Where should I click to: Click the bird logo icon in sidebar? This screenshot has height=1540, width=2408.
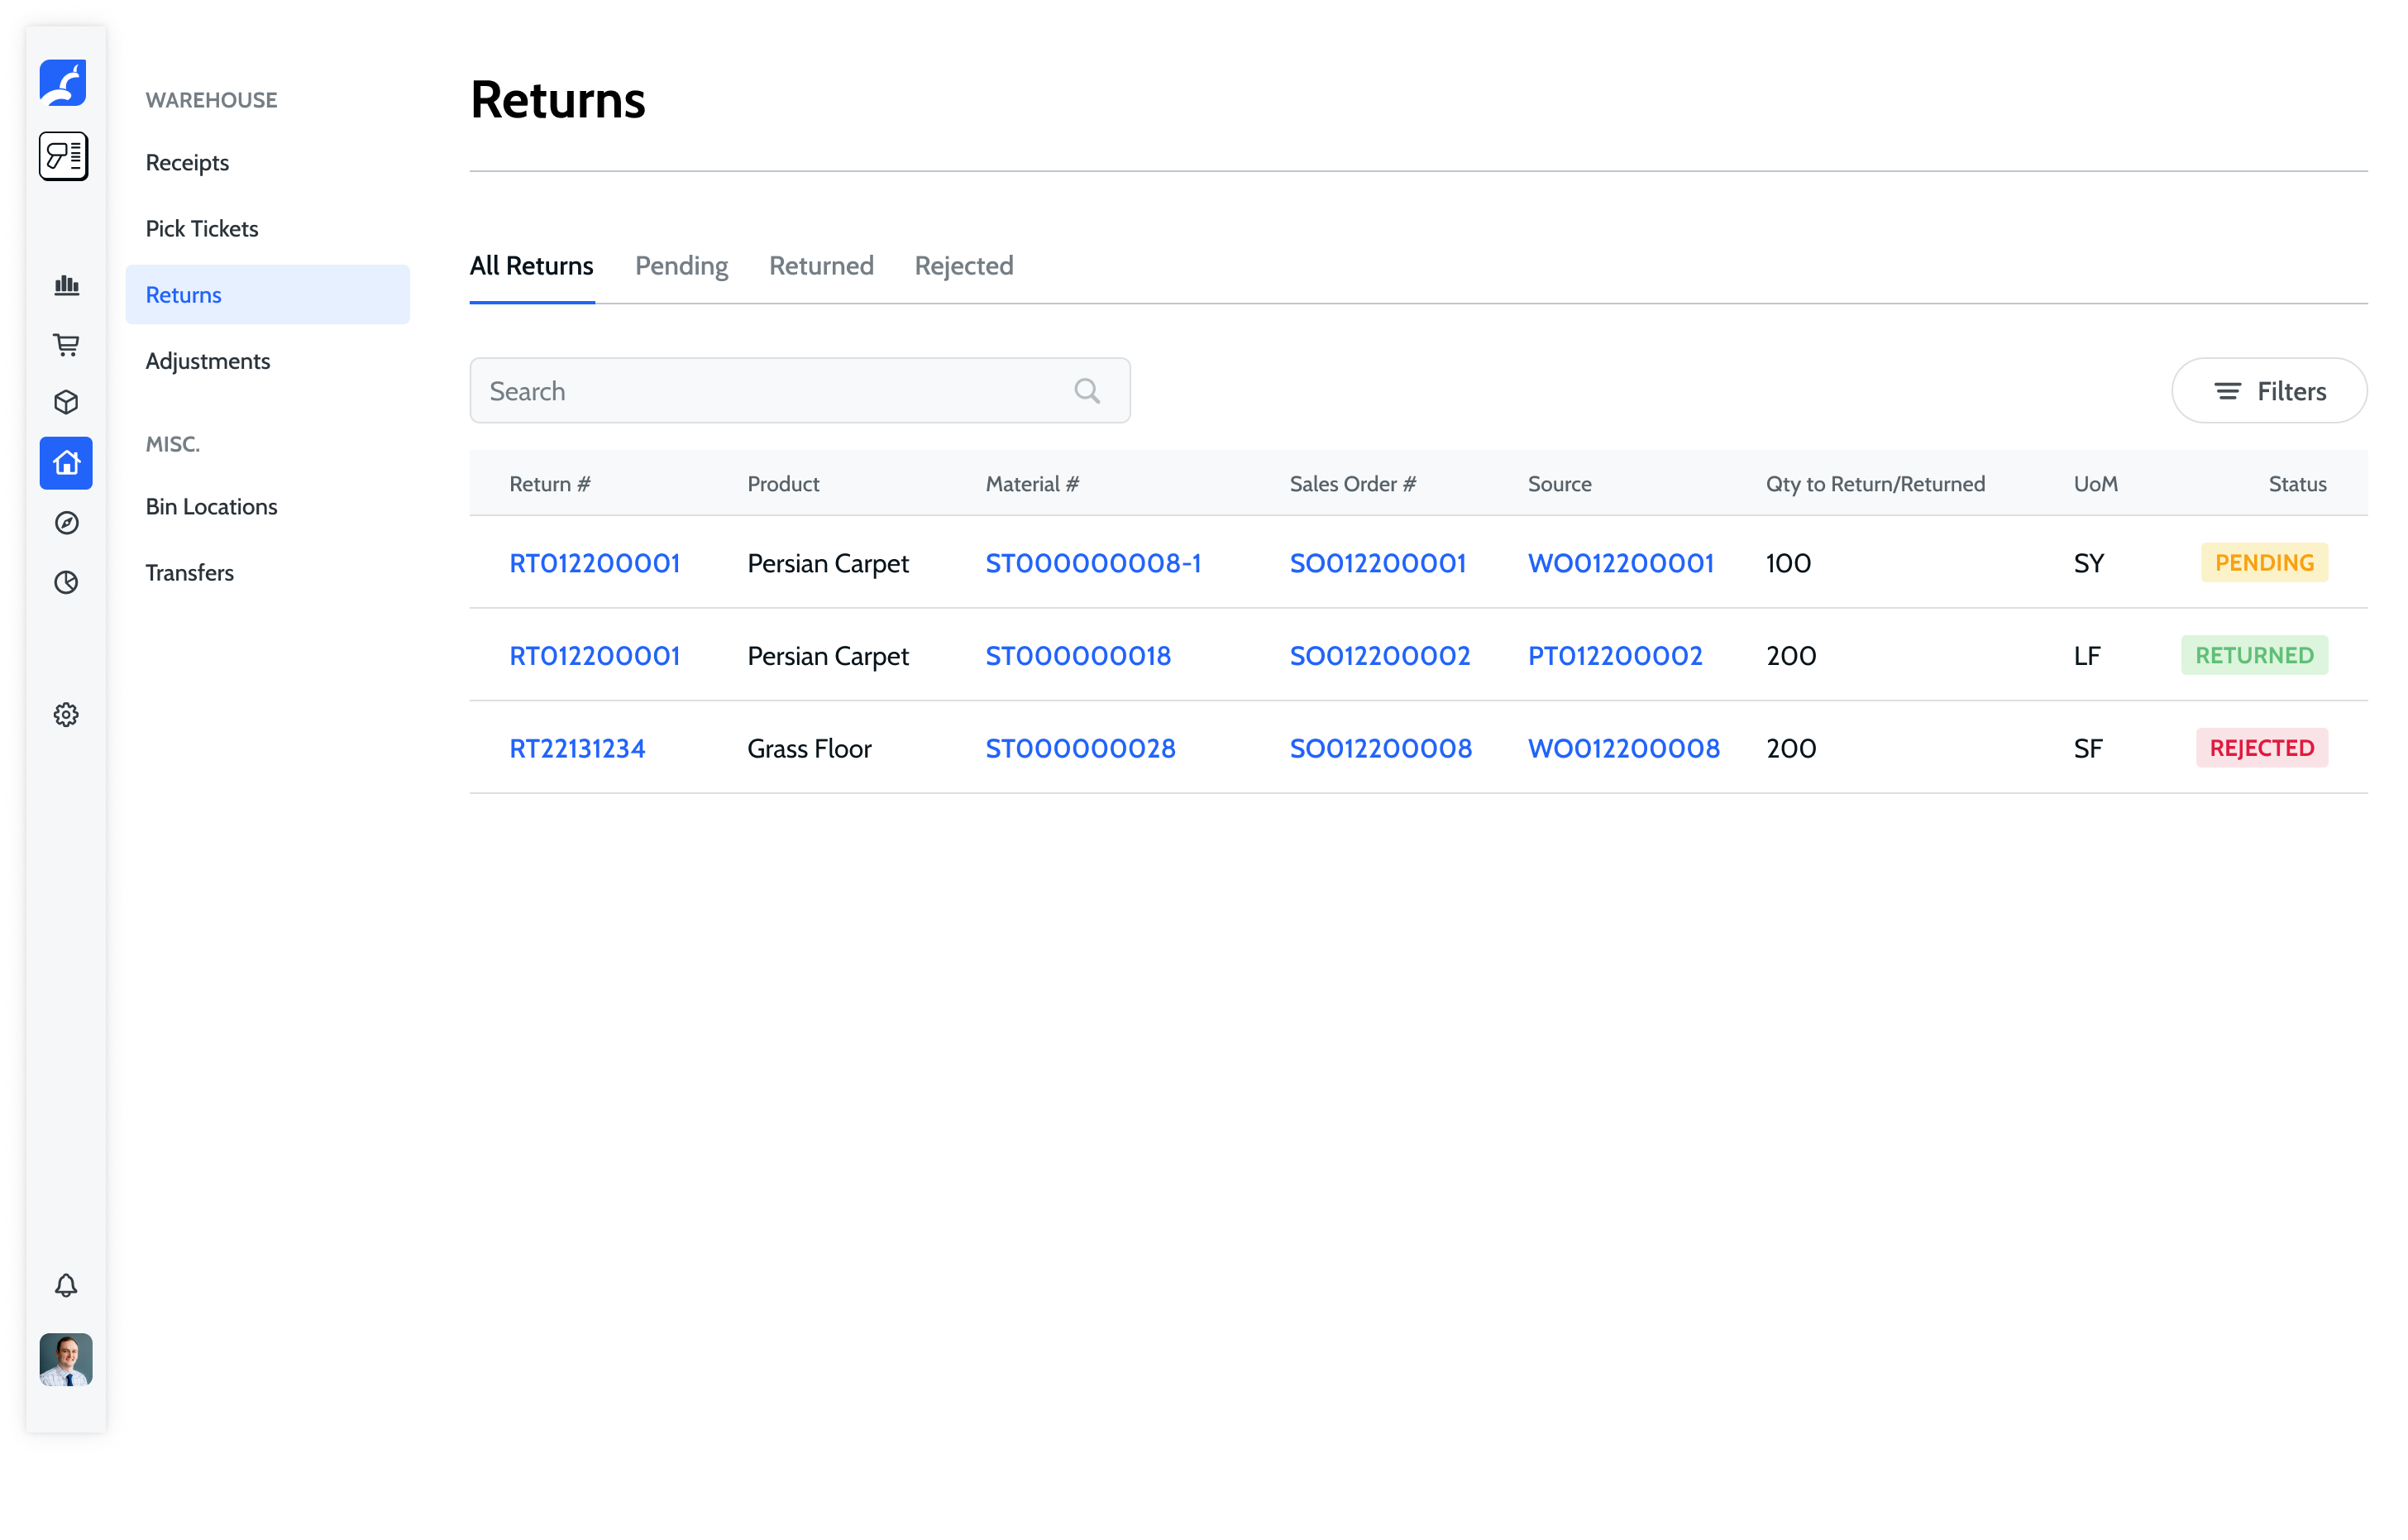pyautogui.click(x=63, y=83)
